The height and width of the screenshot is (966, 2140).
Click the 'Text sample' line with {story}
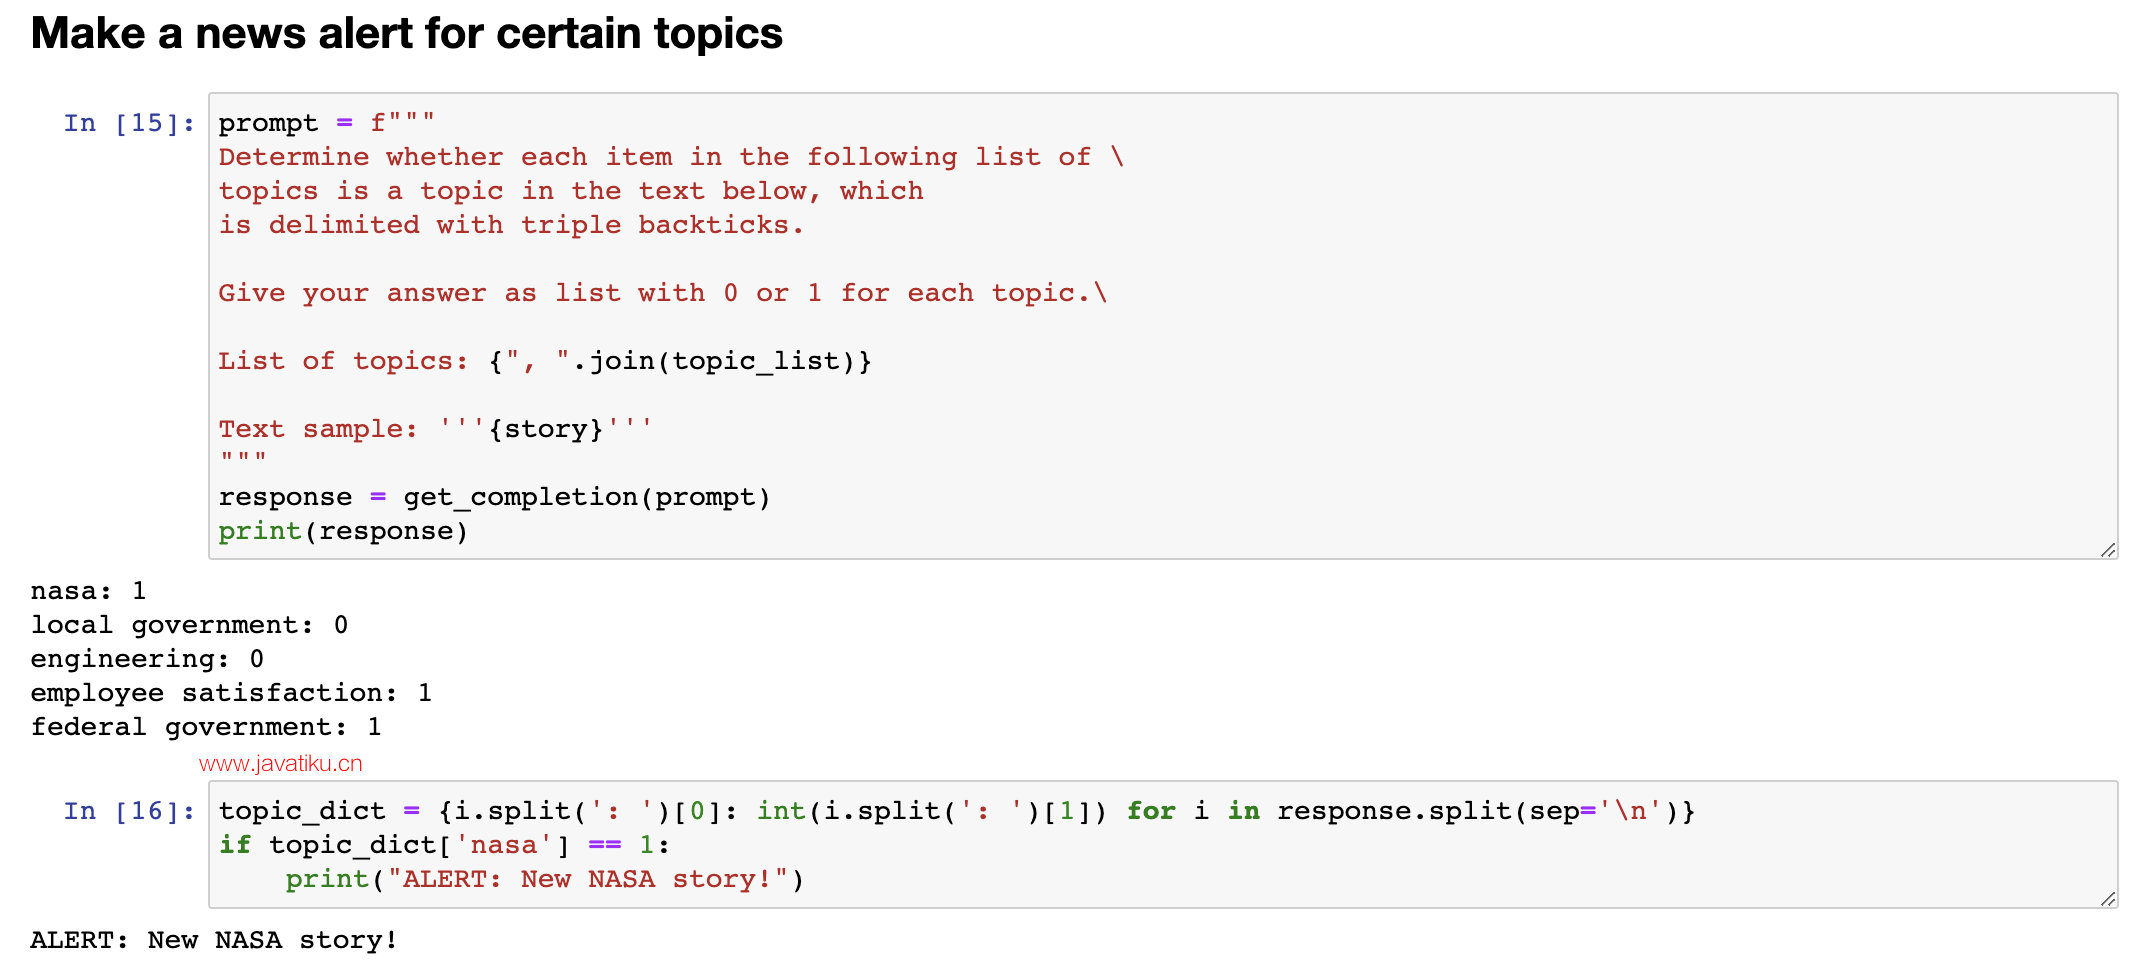point(436,429)
